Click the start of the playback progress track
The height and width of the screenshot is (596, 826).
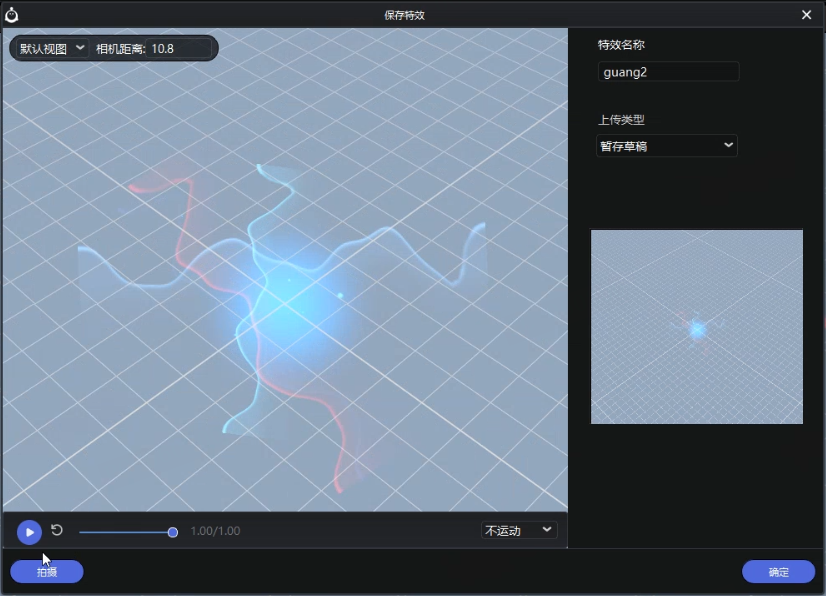pyautogui.click(x=82, y=532)
